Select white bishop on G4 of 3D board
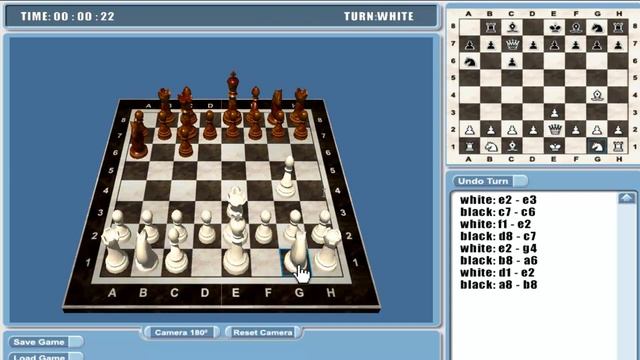The image size is (640, 360). coord(287,177)
